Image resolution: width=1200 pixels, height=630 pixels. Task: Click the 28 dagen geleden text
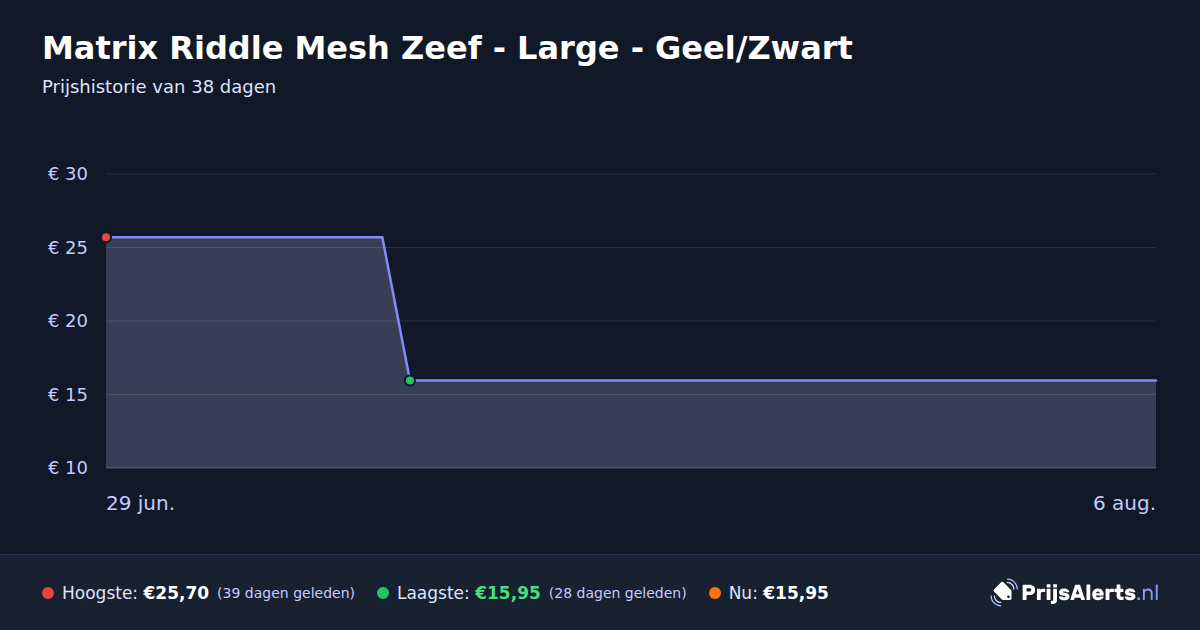click(618, 593)
